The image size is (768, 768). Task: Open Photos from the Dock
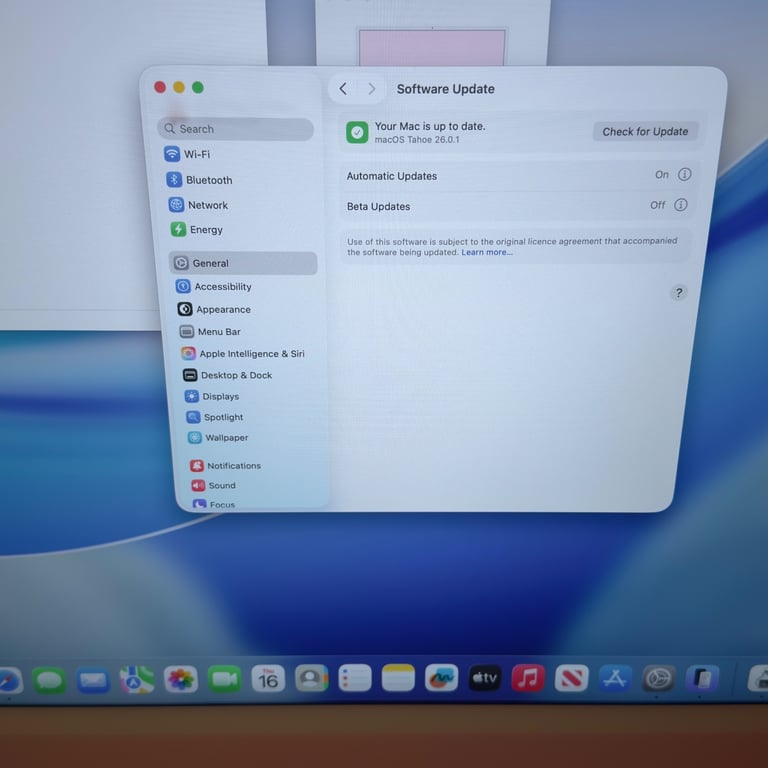coord(181,679)
